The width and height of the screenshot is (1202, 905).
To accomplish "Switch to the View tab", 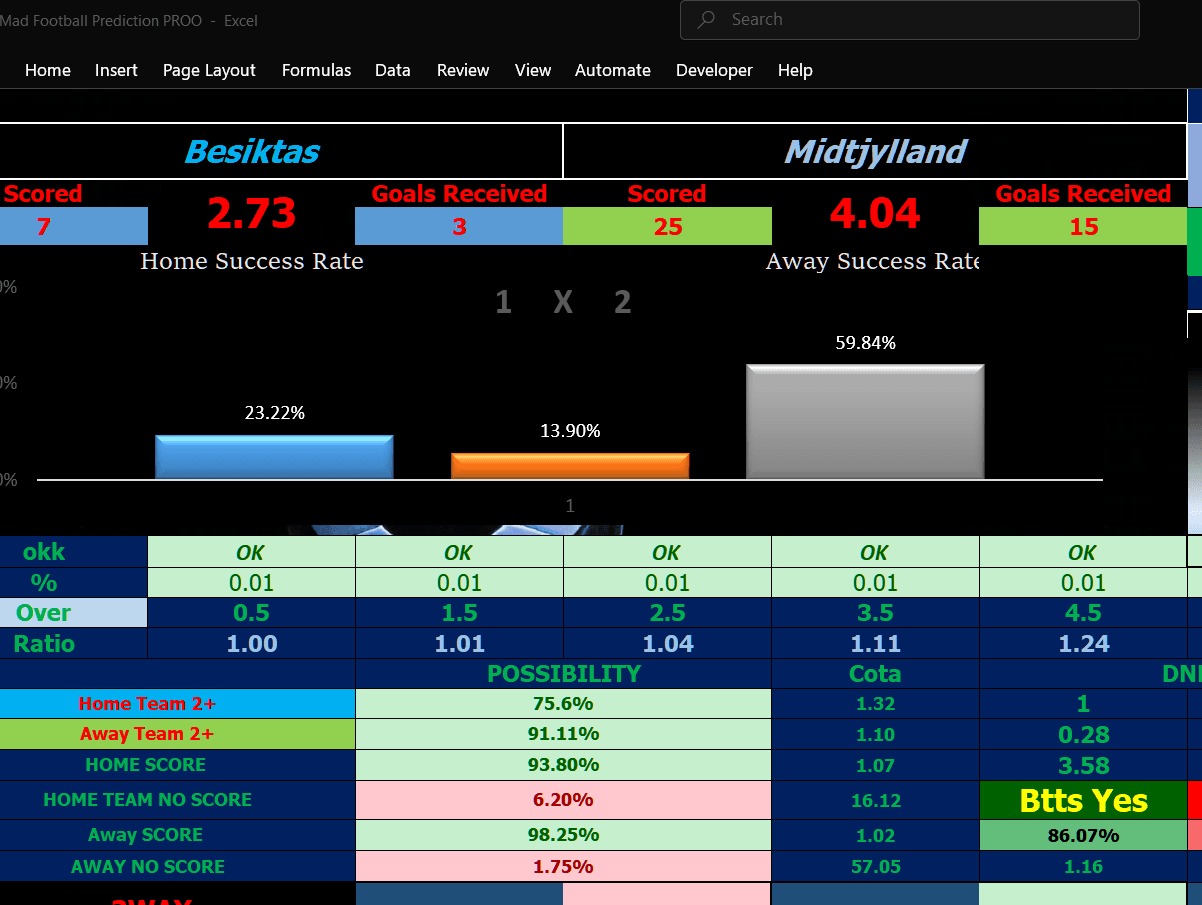I will pyautogui.click(x=533, y=70).
